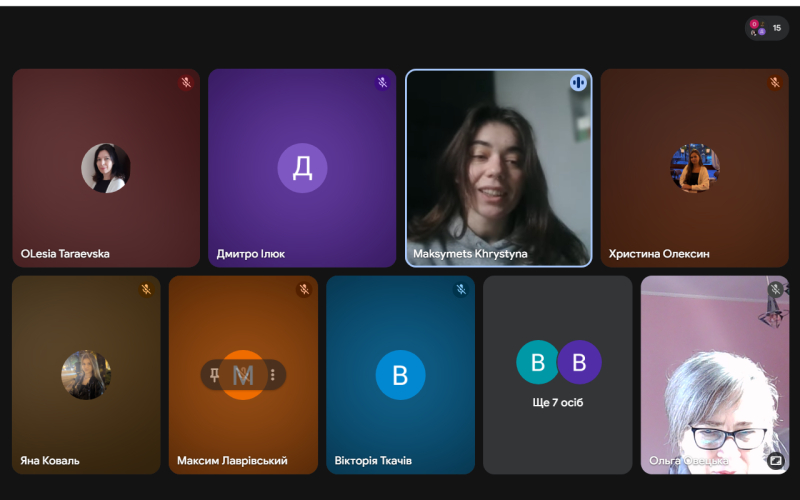Click the muted mic icon on Максим Лаврівський's tile
The image size is (800, 500).
[304, 290]
